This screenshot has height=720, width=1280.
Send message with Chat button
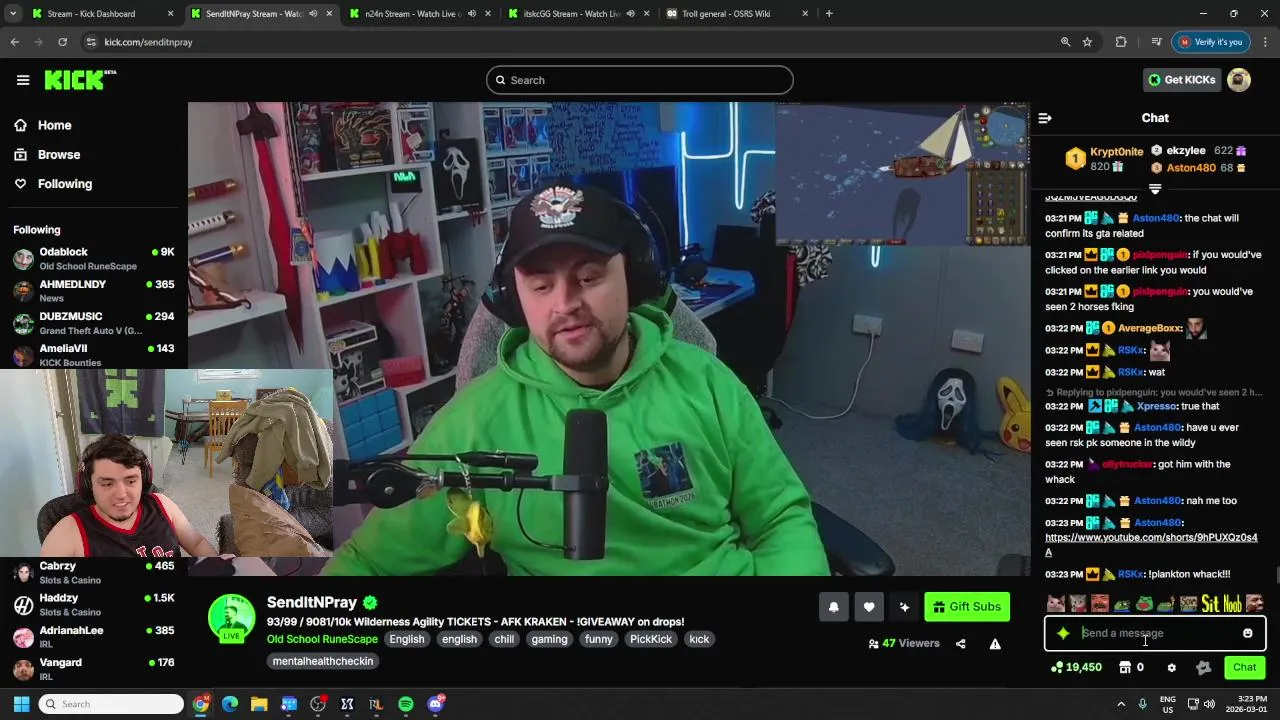[x=1244, y=667]
